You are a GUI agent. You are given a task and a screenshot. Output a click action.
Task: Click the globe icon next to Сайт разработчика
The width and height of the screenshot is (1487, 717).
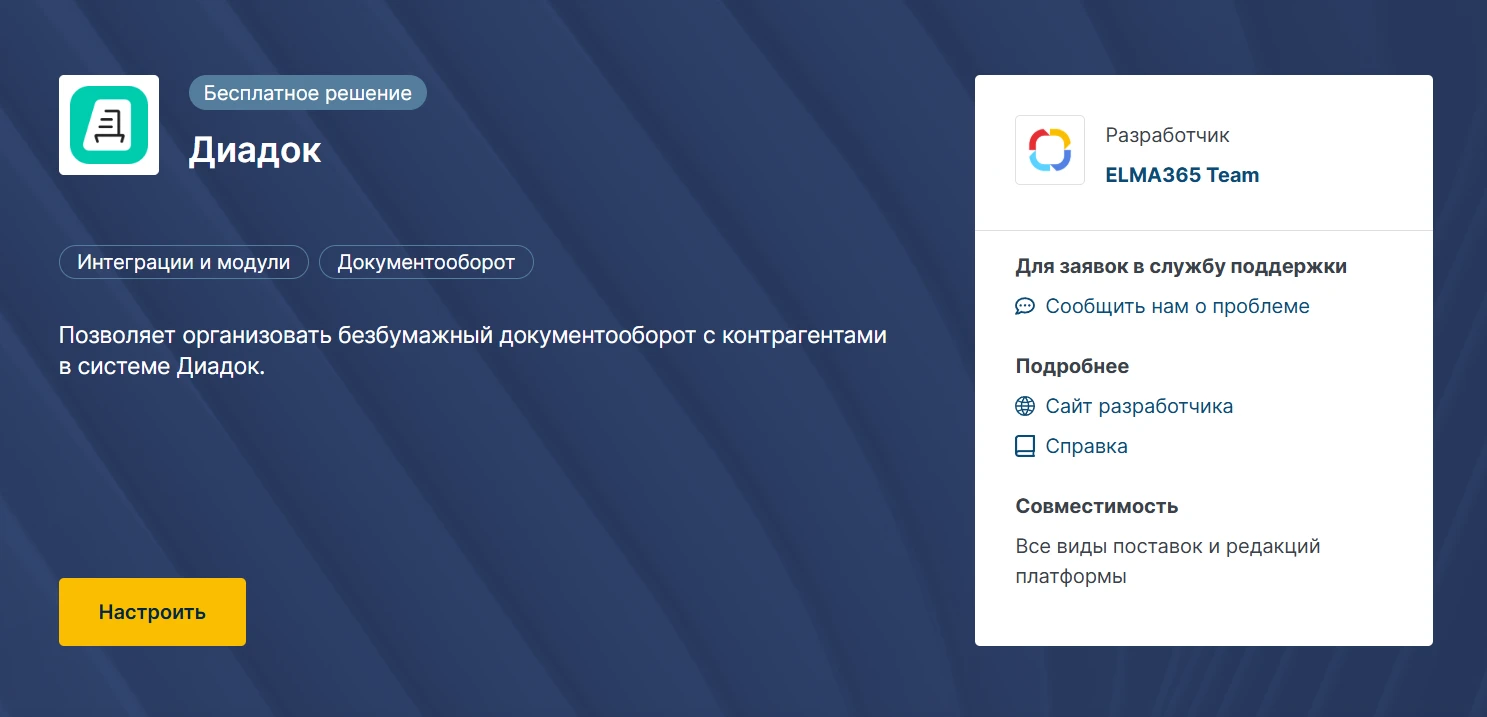tap(1024, 407)
